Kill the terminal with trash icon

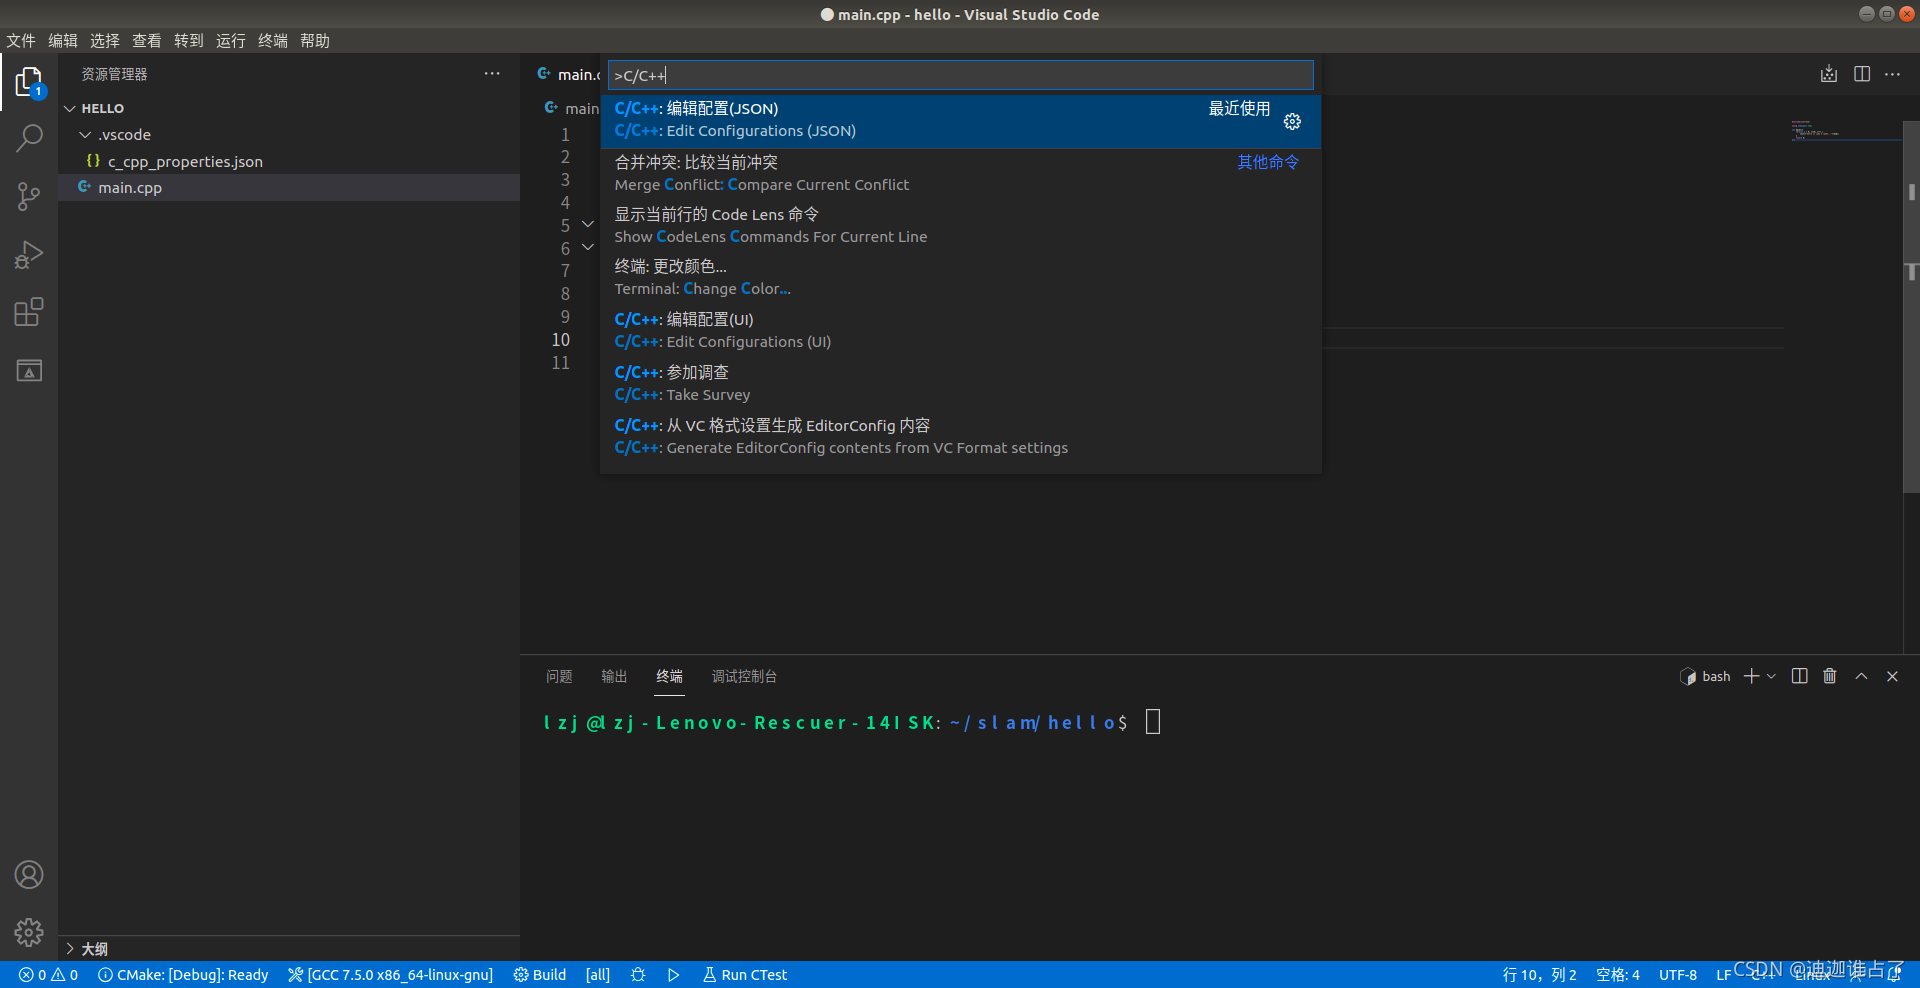coord(1829,676)
